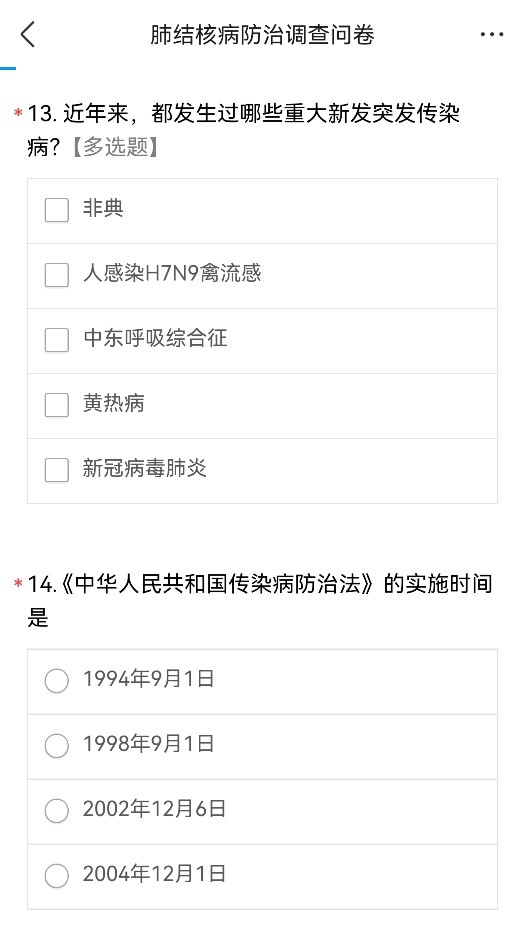Check the 非典 checkbox
Viewport: 525px width, 934px height.
(57, 210)
